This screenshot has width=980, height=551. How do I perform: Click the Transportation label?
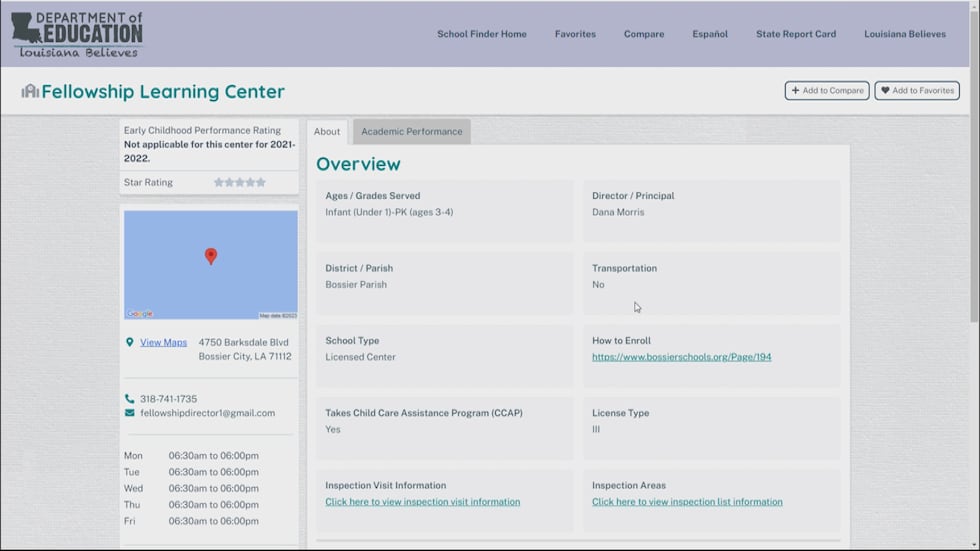tap(624, 268)
